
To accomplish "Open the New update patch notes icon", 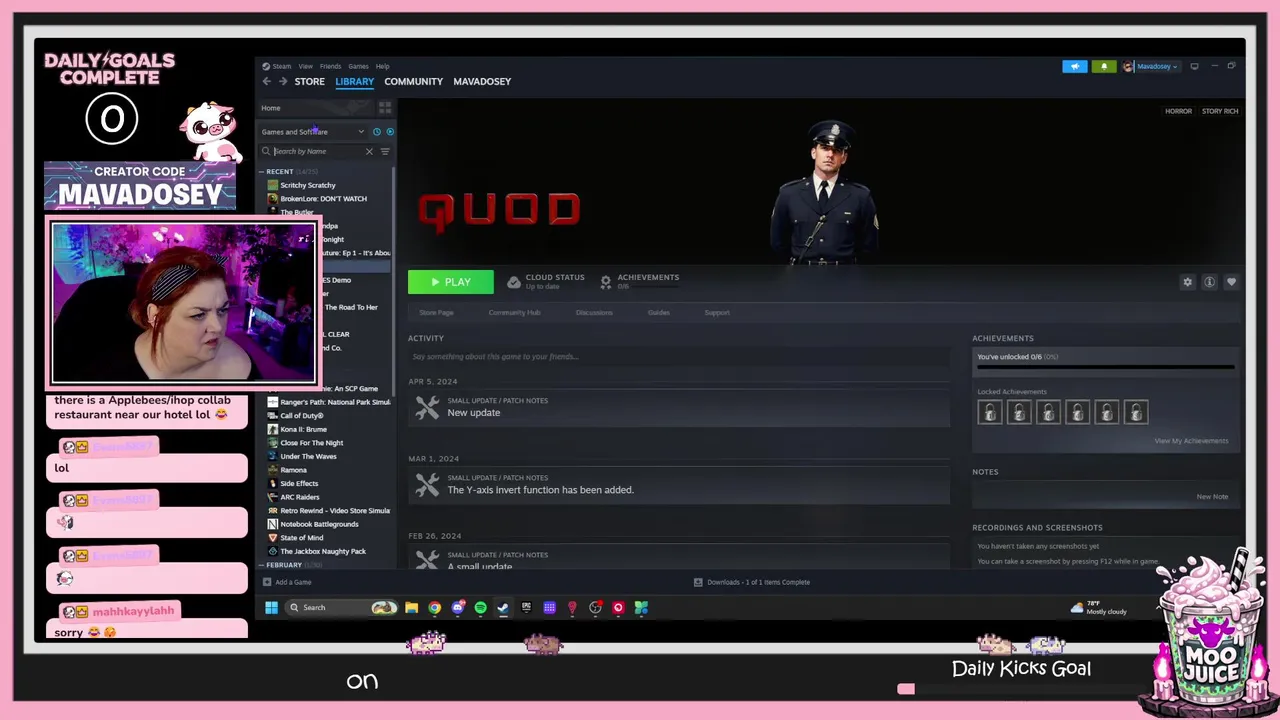I will click(x=427, y=407).
